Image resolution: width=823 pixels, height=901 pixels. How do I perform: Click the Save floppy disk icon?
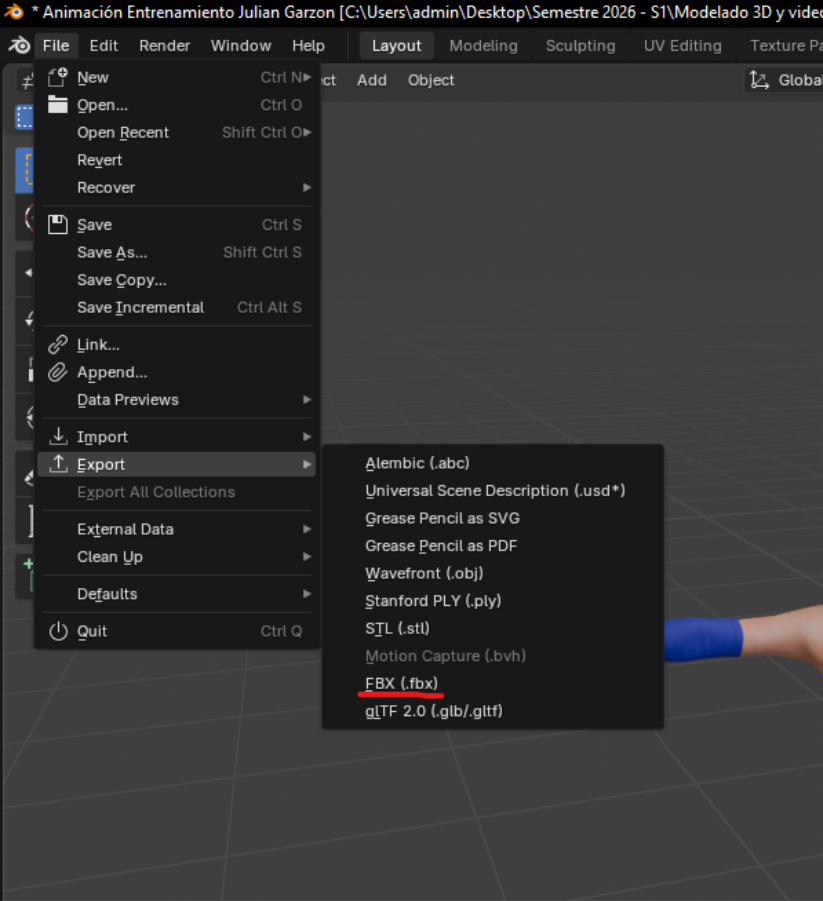57,224
